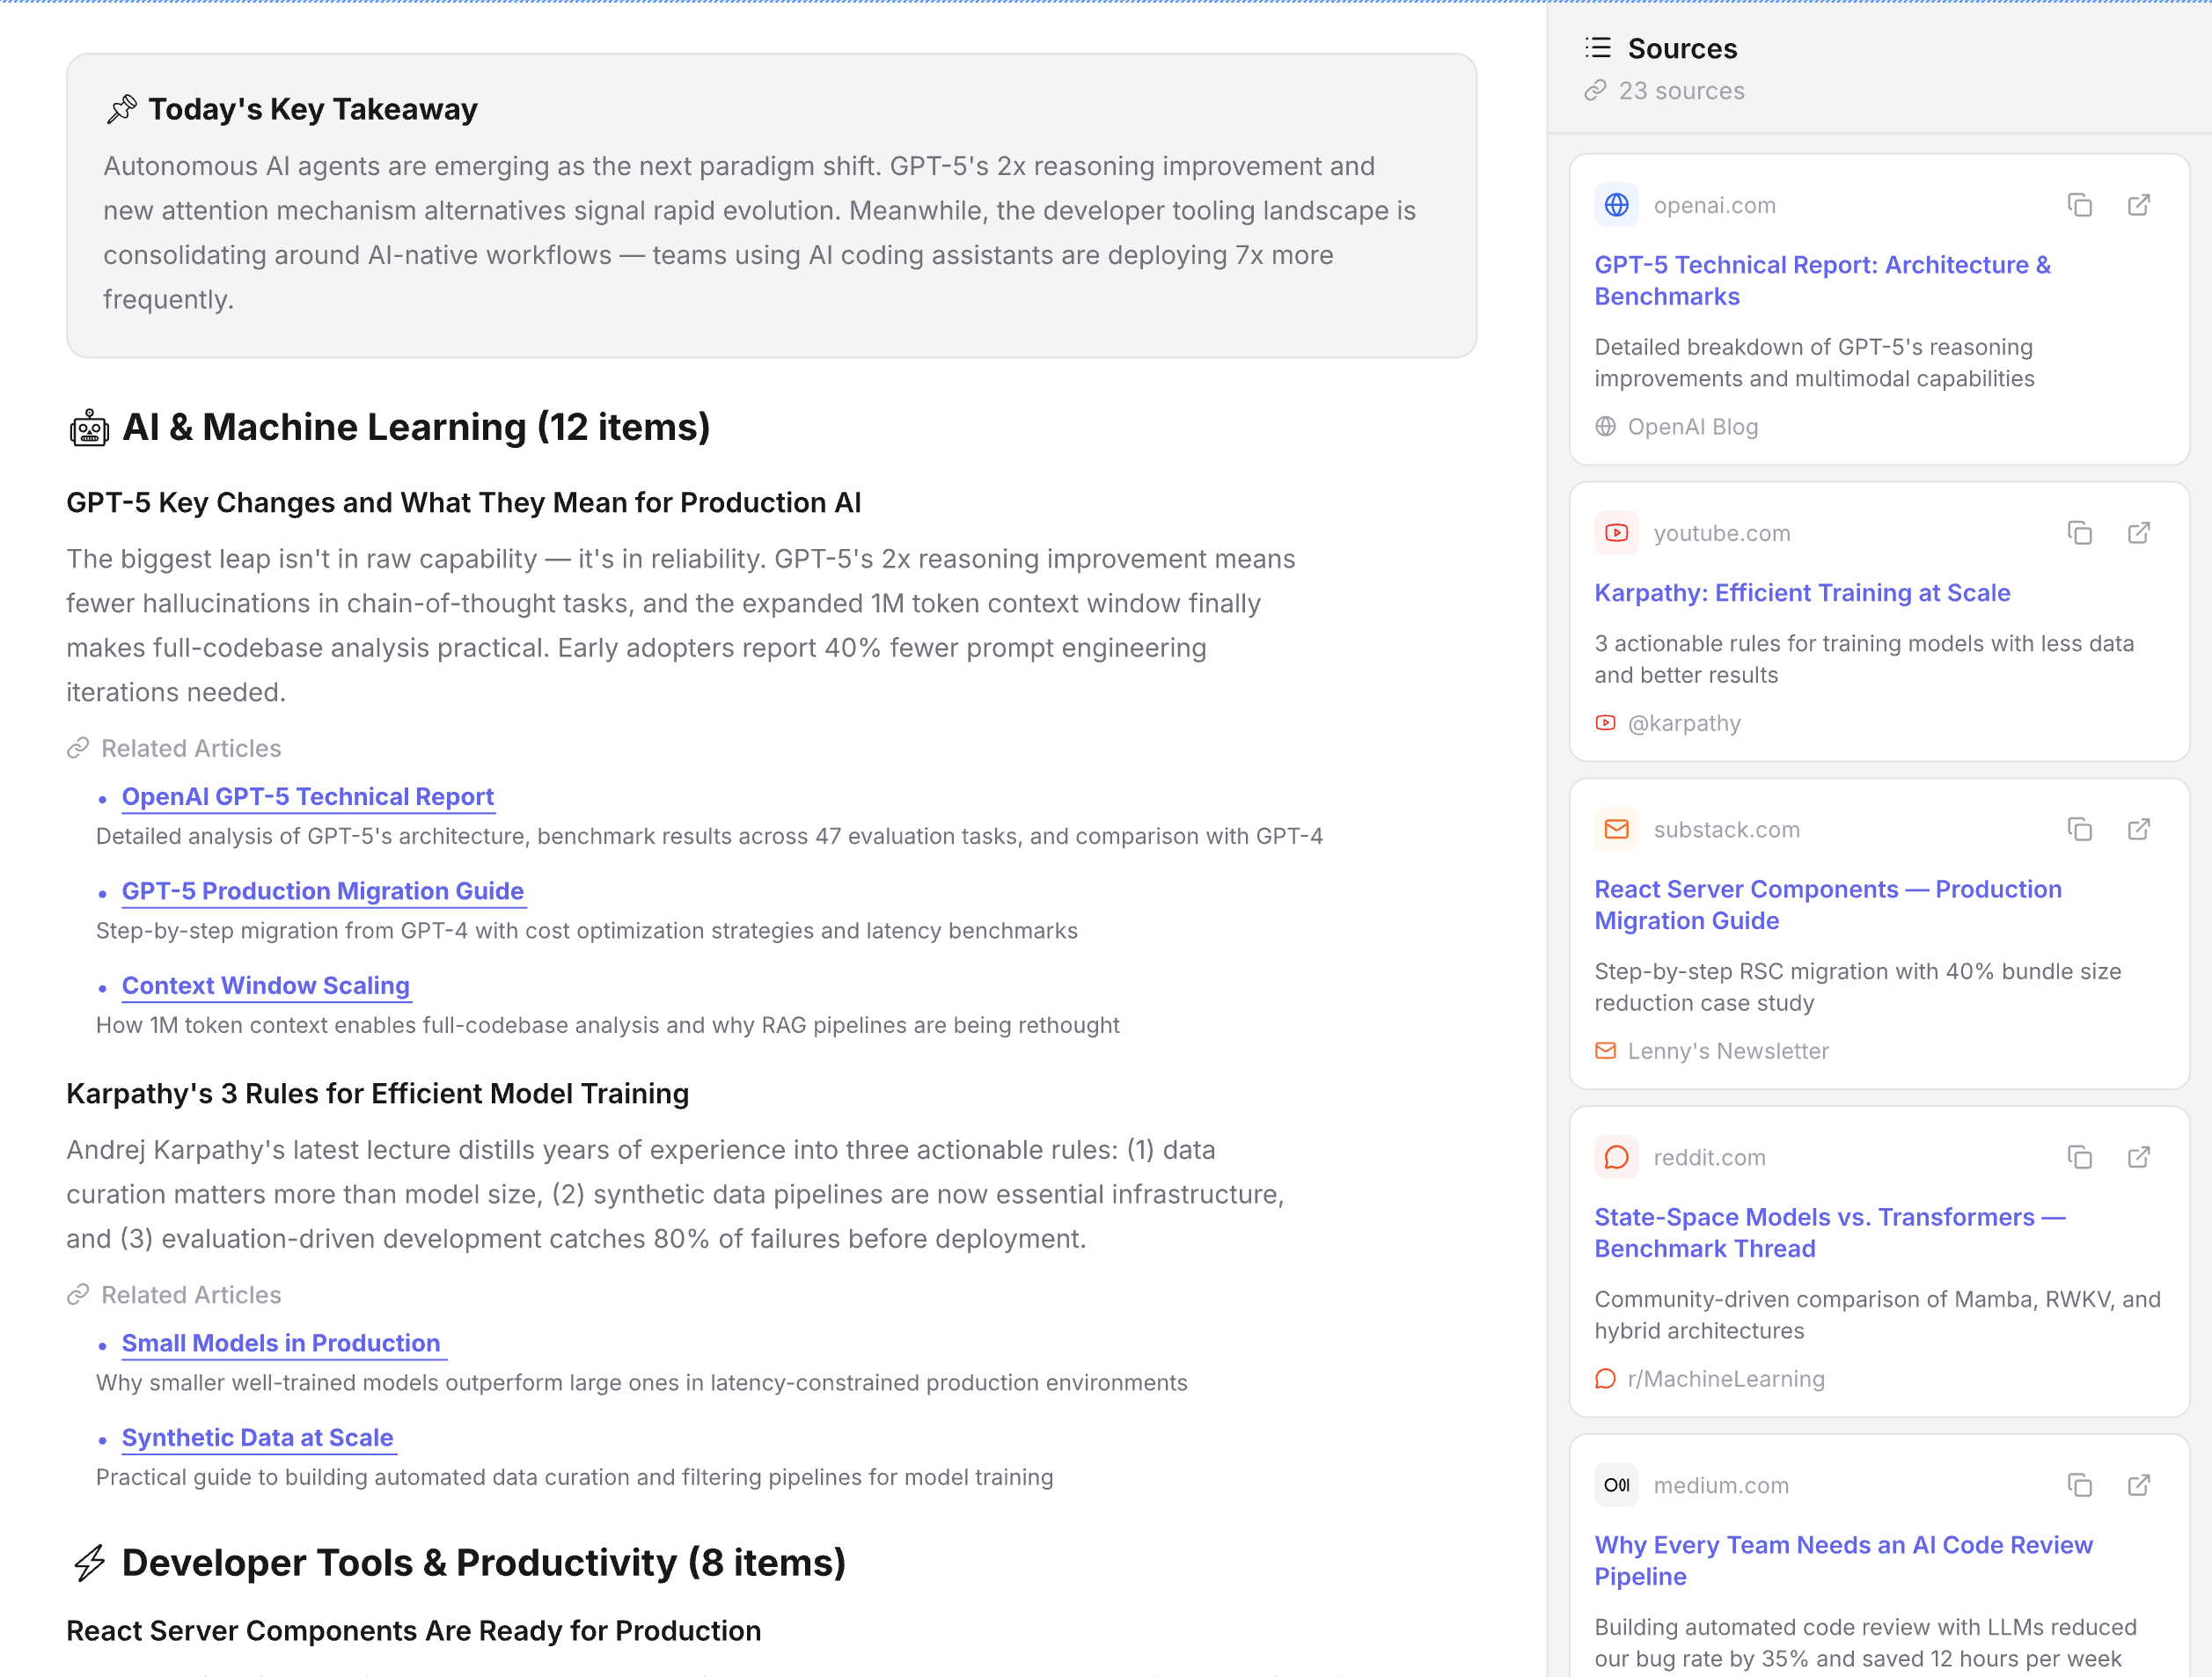Click the chain-link icon beside 23 sources
The image size is (2212, 1677).
point(1597,91)
